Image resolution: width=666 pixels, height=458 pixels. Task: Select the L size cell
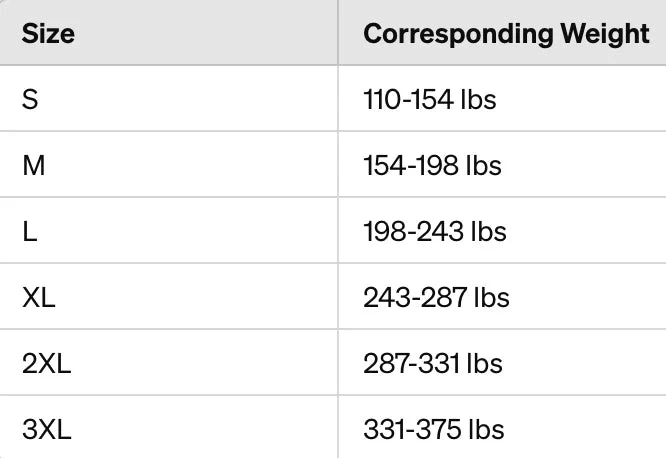point(169,230)
